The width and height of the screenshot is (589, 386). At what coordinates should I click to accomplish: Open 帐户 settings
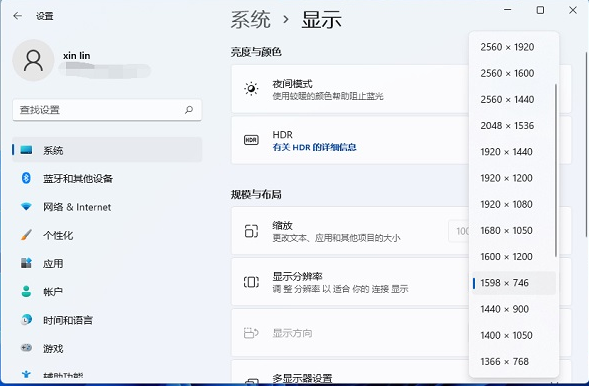(107, 292)
